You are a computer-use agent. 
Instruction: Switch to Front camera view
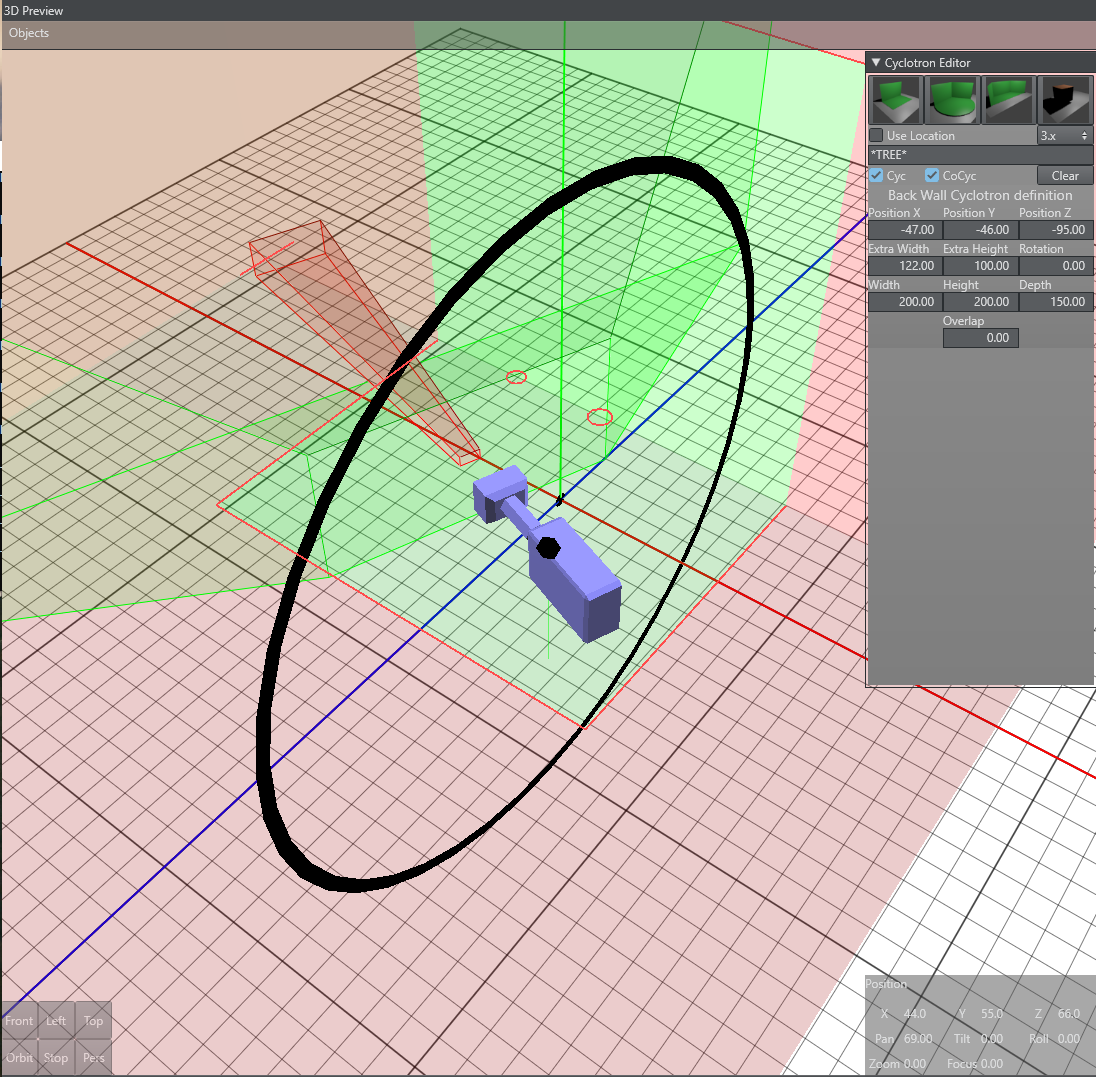pos(19,1021)
